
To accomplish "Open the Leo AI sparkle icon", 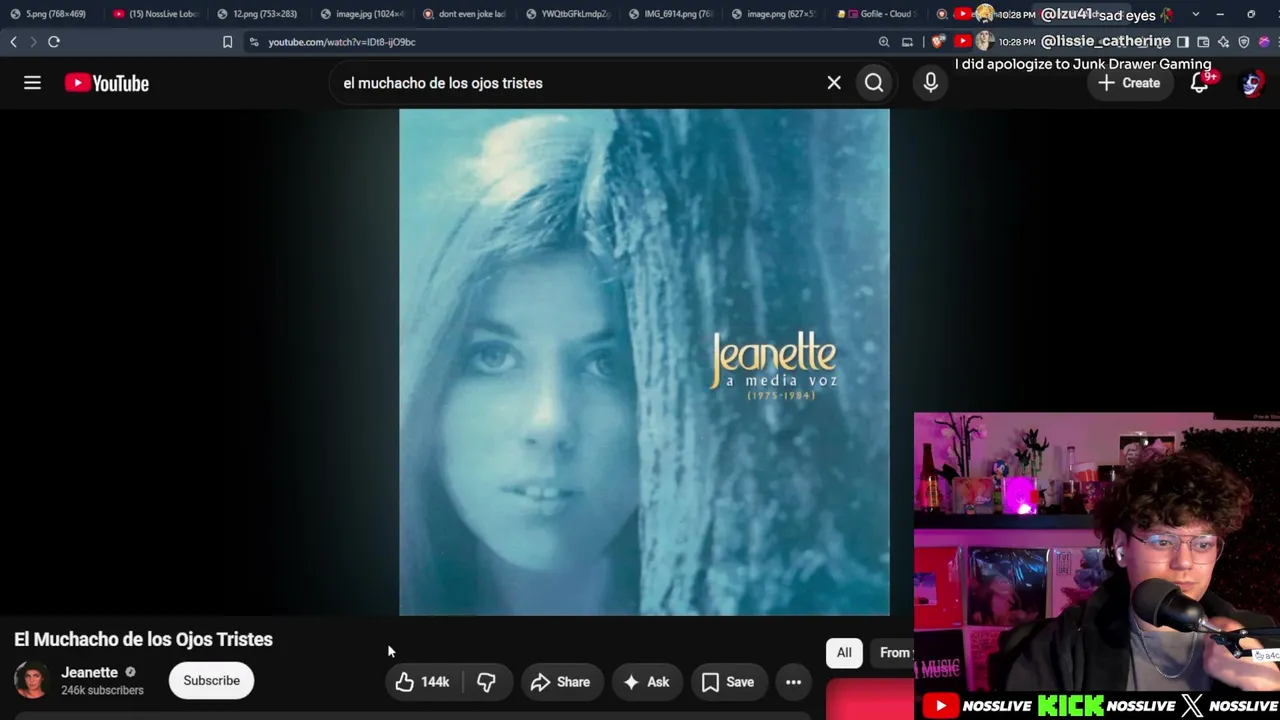I will tap(1223, 42).
